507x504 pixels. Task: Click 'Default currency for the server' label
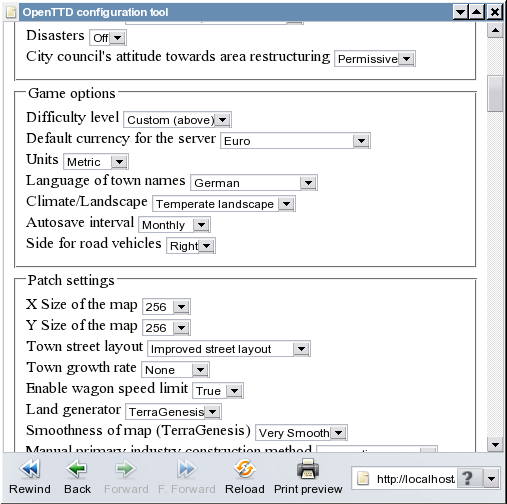(121, 138)
